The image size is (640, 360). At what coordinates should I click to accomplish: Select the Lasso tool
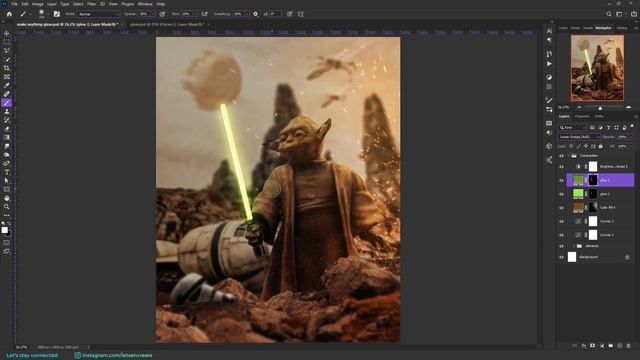tap(7, 51)
